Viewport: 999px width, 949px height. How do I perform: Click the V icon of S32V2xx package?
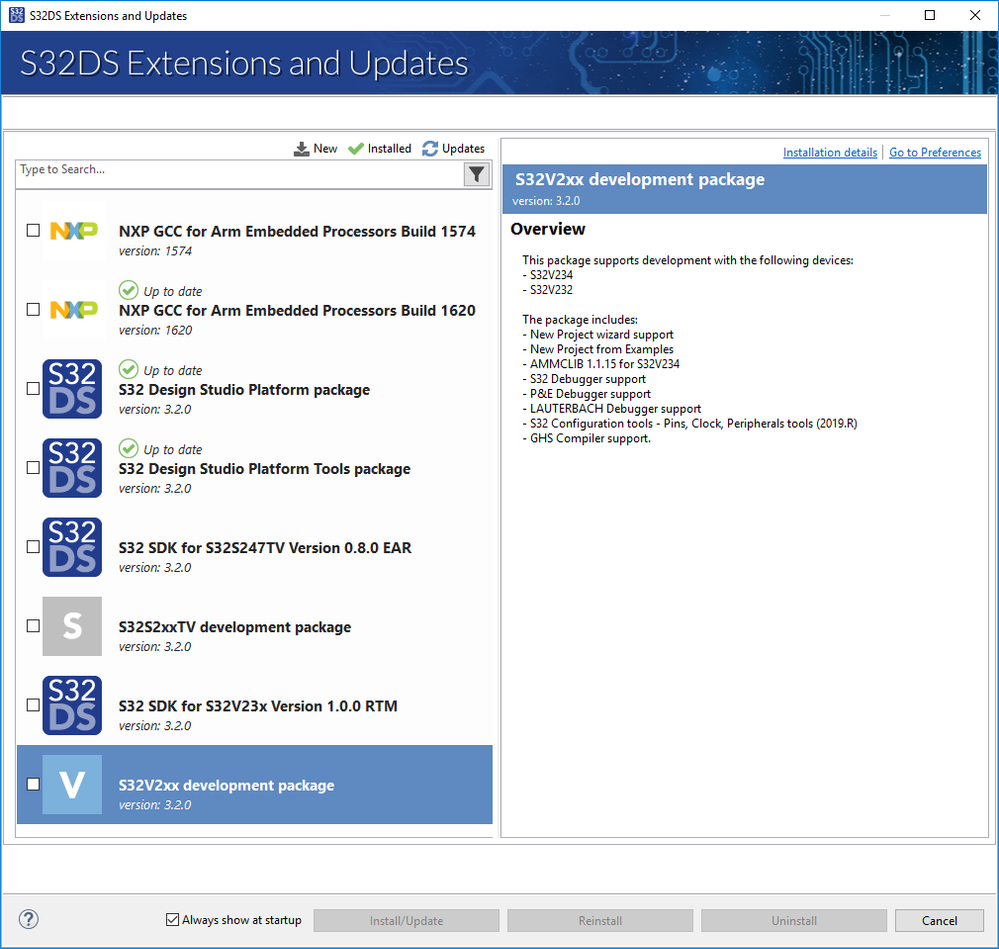pos(72,784)
